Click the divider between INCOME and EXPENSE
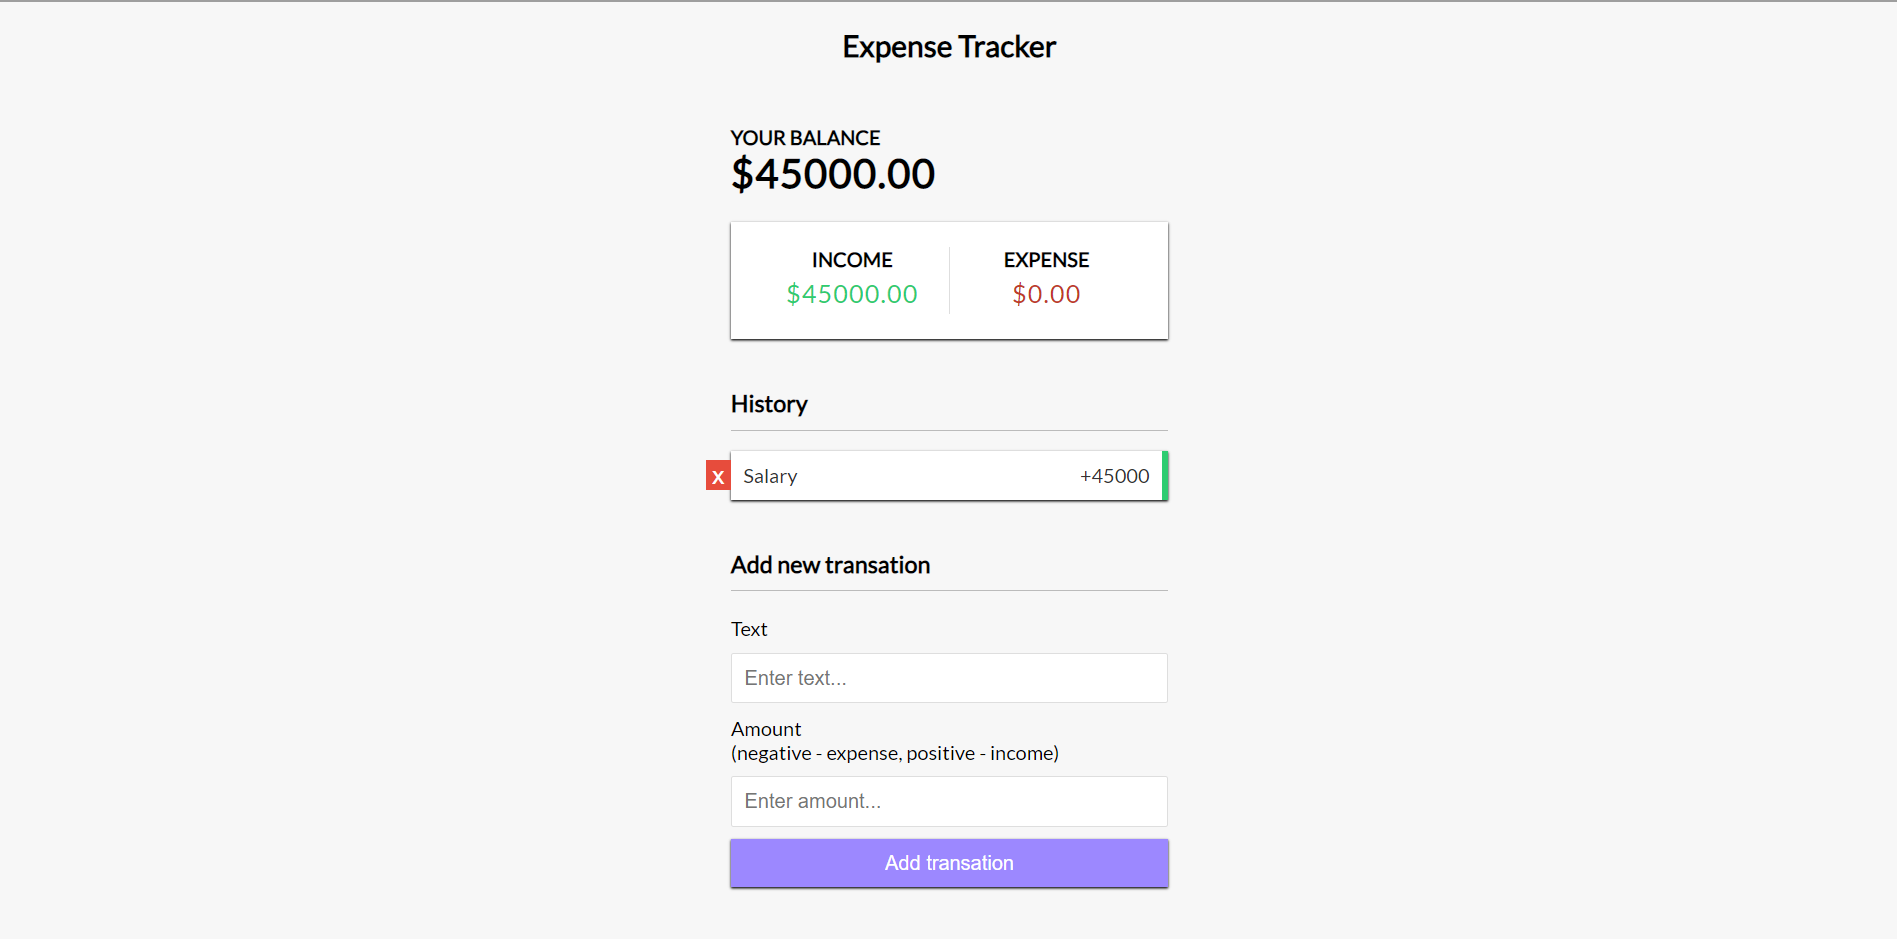The width and height of the screenshot is (1897, 939). click(x=949, y=280)
